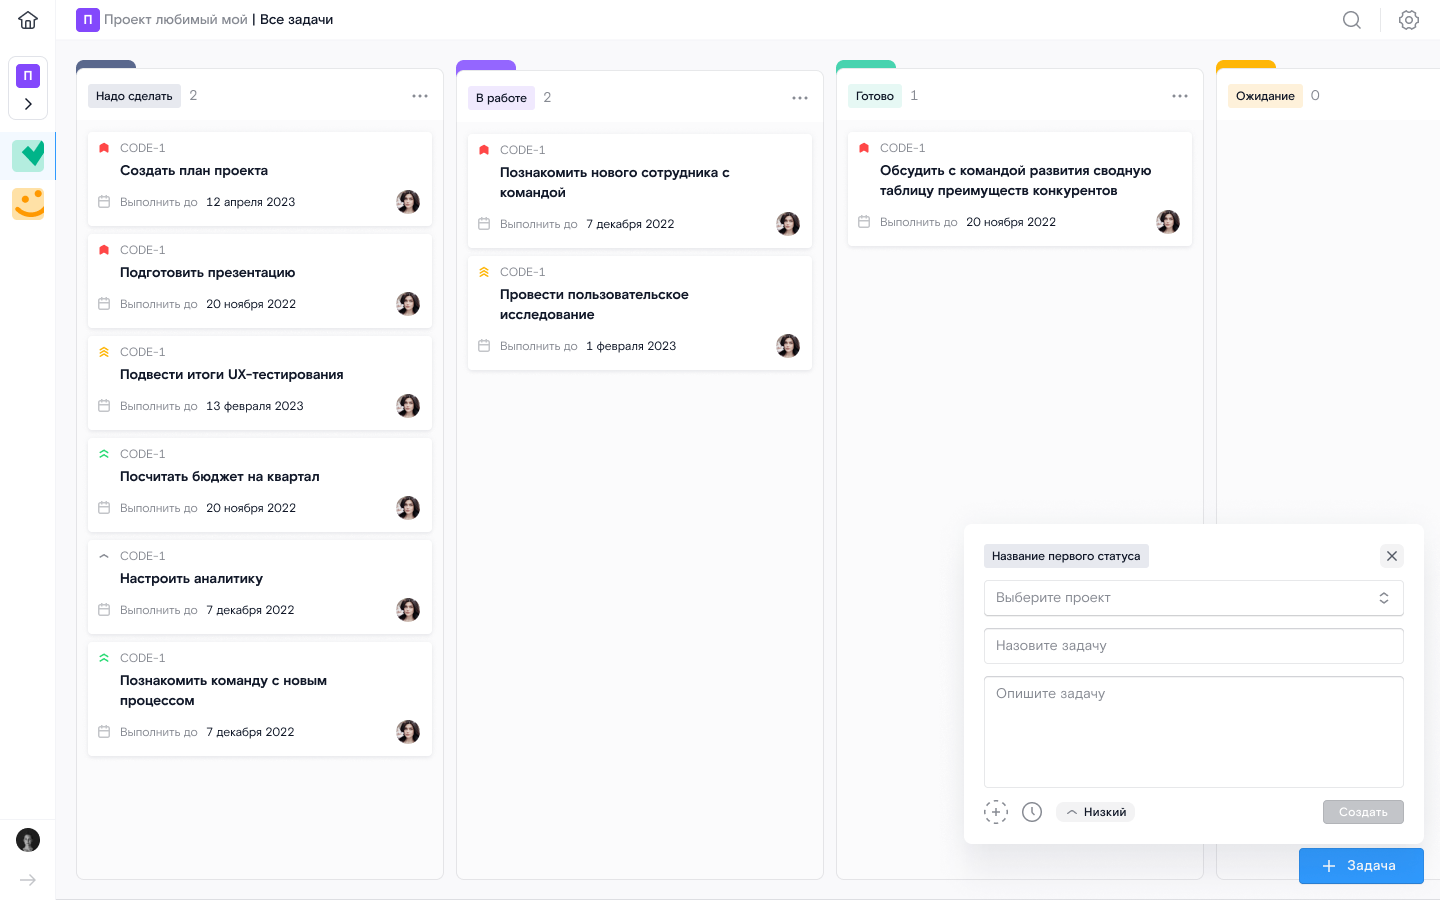Open options menu for В работе column
Viewport: 1440px width, 900px height.
[800, 98]
